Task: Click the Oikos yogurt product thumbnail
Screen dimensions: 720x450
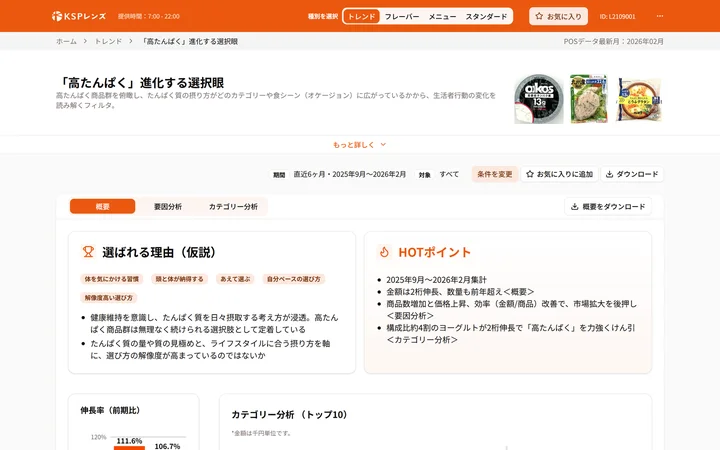Action: click(x=539, y=99)
